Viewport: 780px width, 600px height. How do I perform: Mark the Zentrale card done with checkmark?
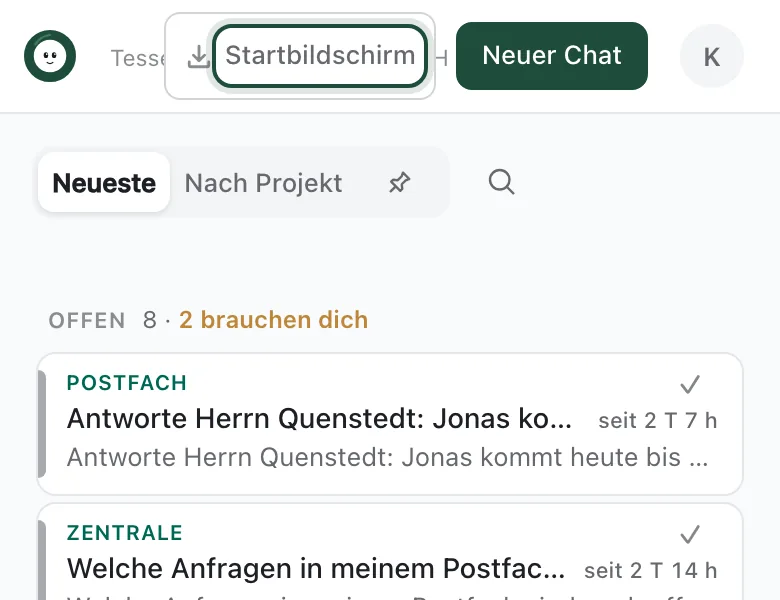tap(690, 534)
